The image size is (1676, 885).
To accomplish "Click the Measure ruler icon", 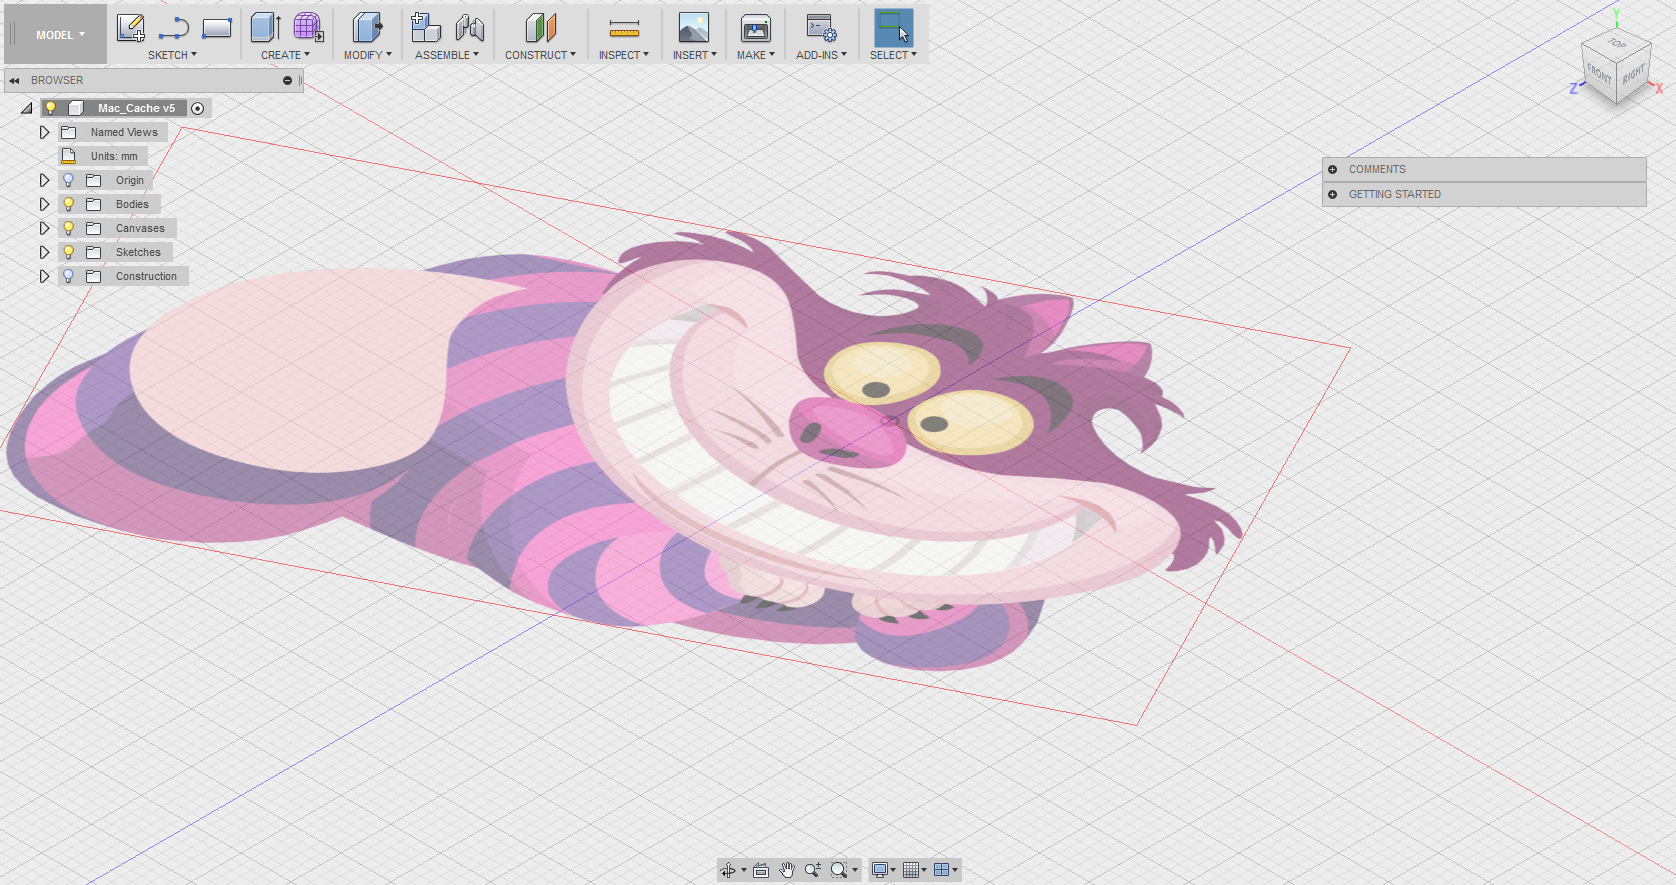I will coord(624,29).
